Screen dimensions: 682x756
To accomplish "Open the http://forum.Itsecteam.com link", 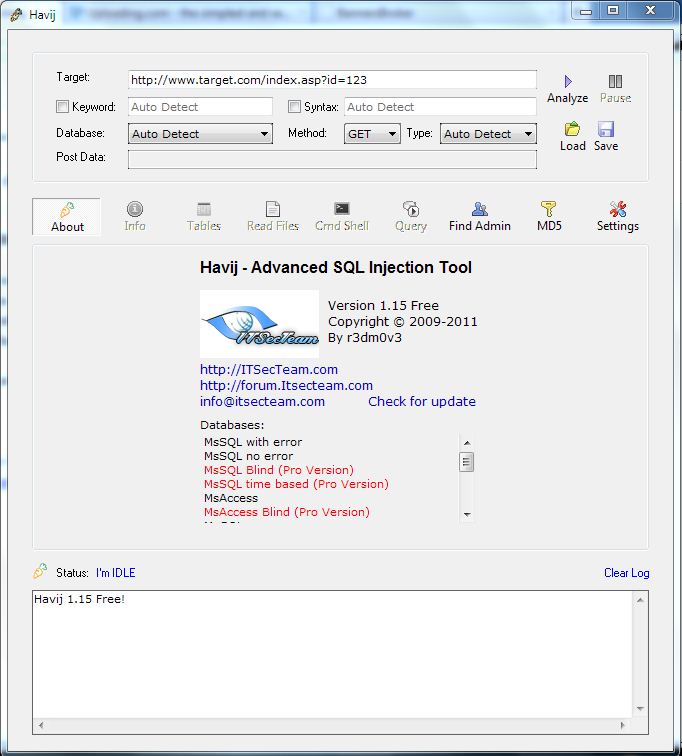I will pos(286,385).
